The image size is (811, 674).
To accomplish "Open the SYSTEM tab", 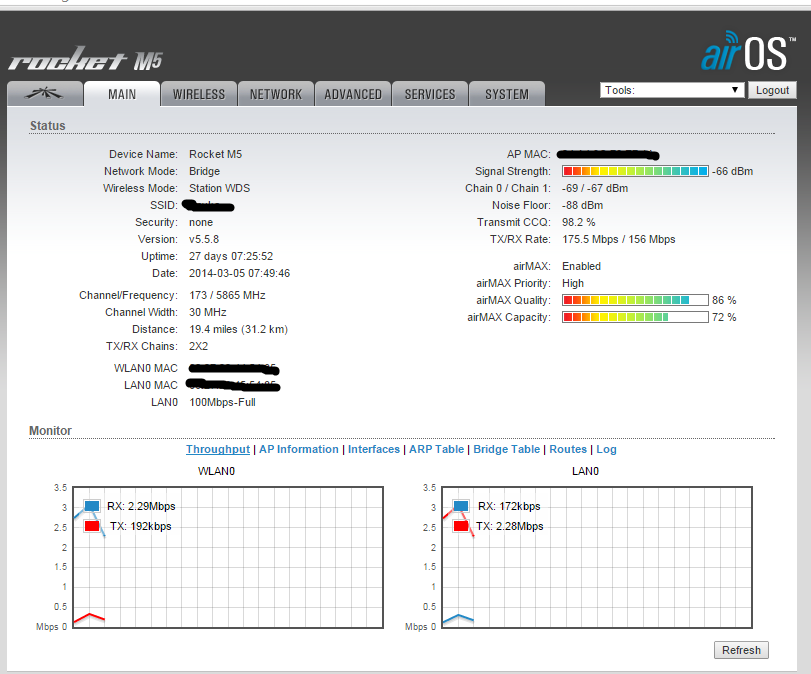I will pyautogui.click(x=507, y=94).
